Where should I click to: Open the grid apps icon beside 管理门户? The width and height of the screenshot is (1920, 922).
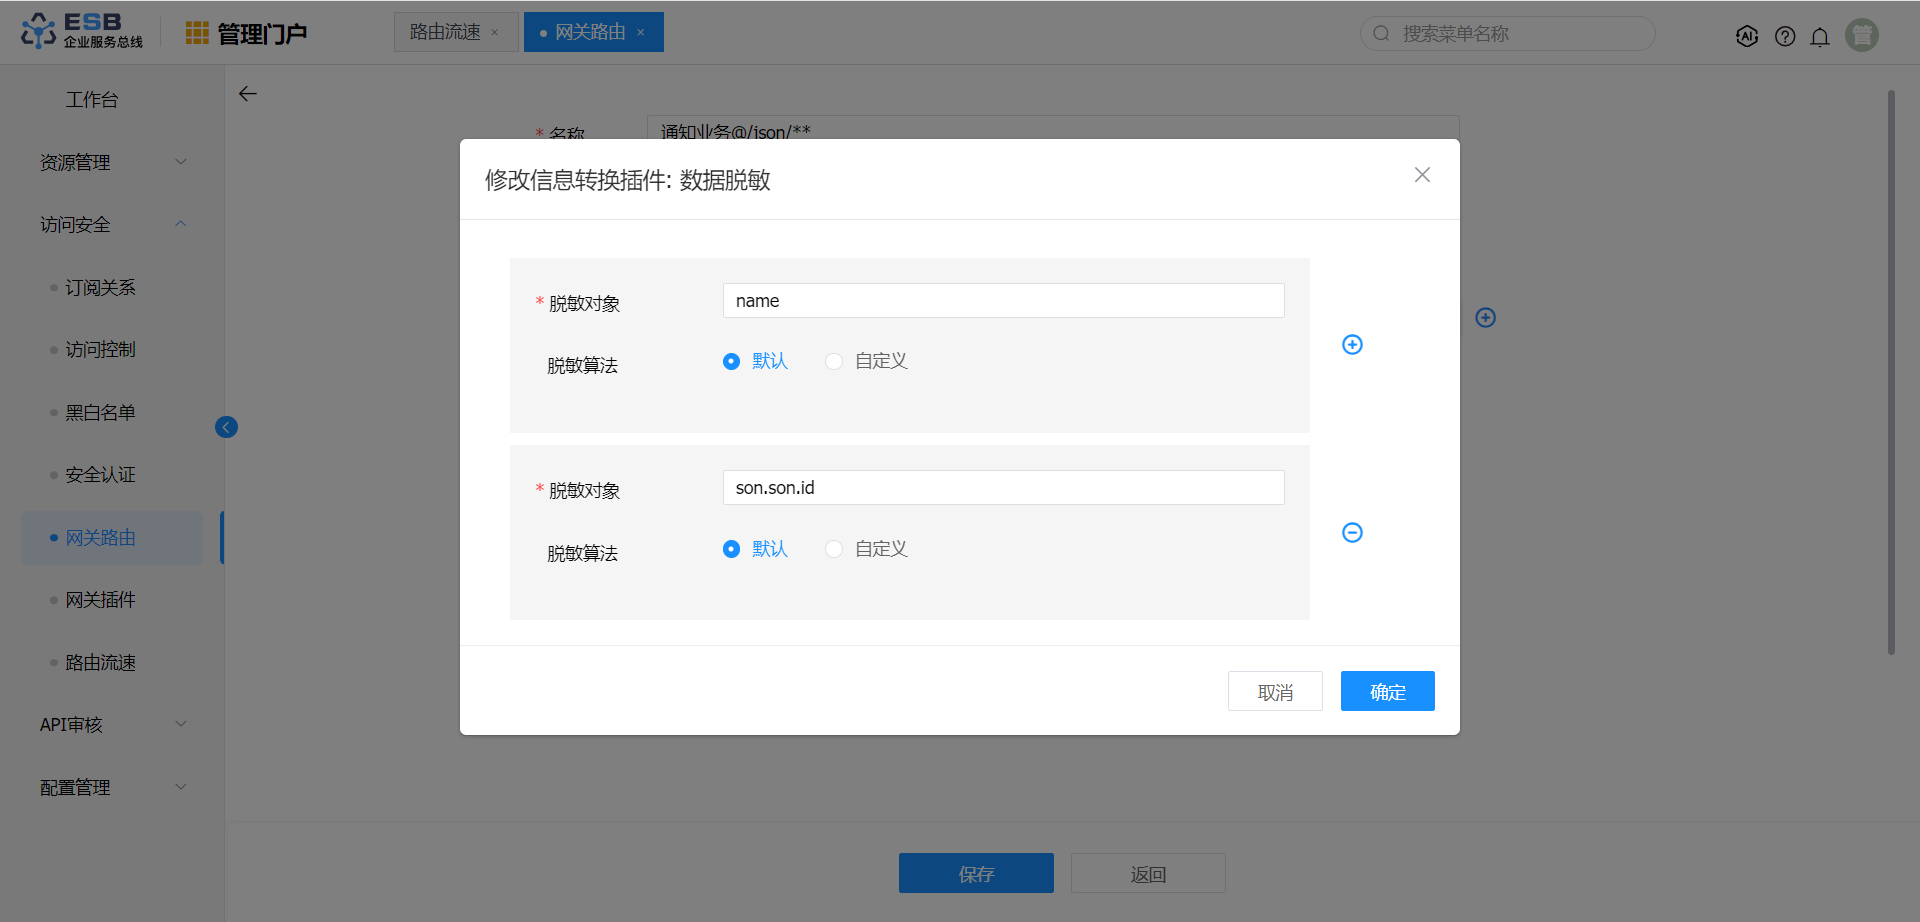coord(197,34)
